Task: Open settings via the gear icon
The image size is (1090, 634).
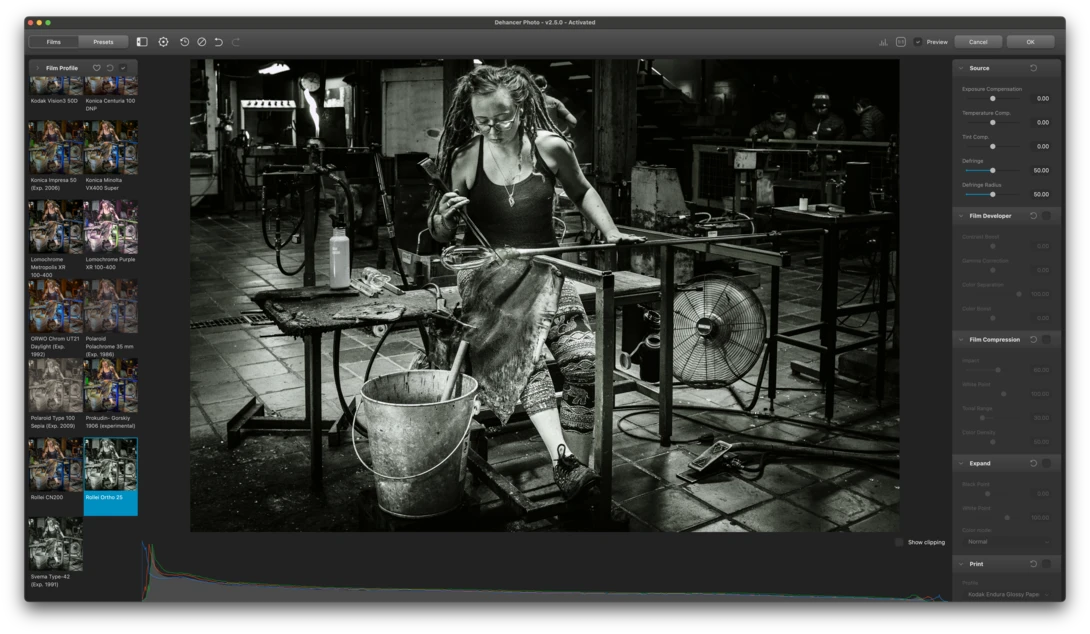Action: click(x=163, y=42)
